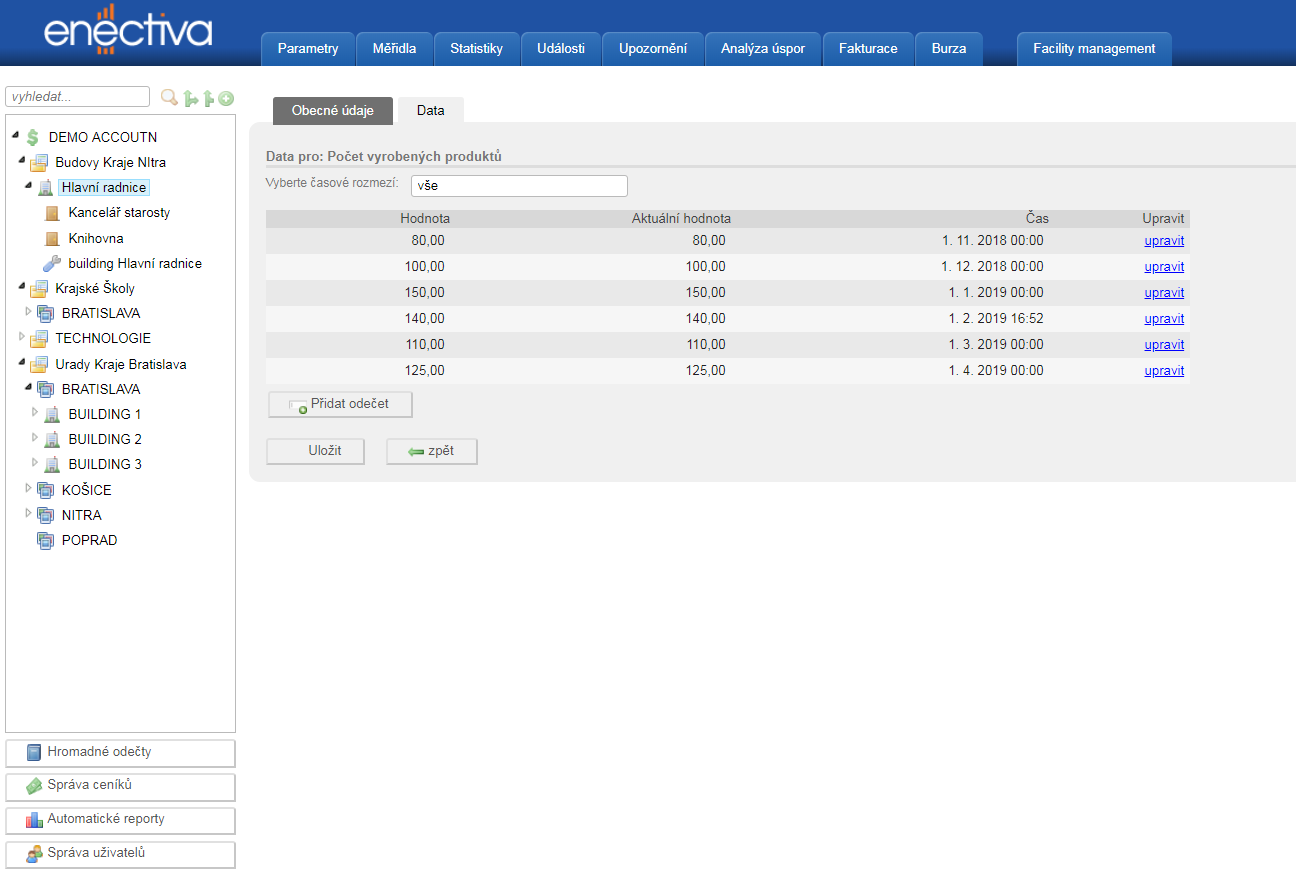Click the dollar icon of DEMO ACCOUTN
Viewport: 1296px width, 891px height.
click(x=33, y=137)
